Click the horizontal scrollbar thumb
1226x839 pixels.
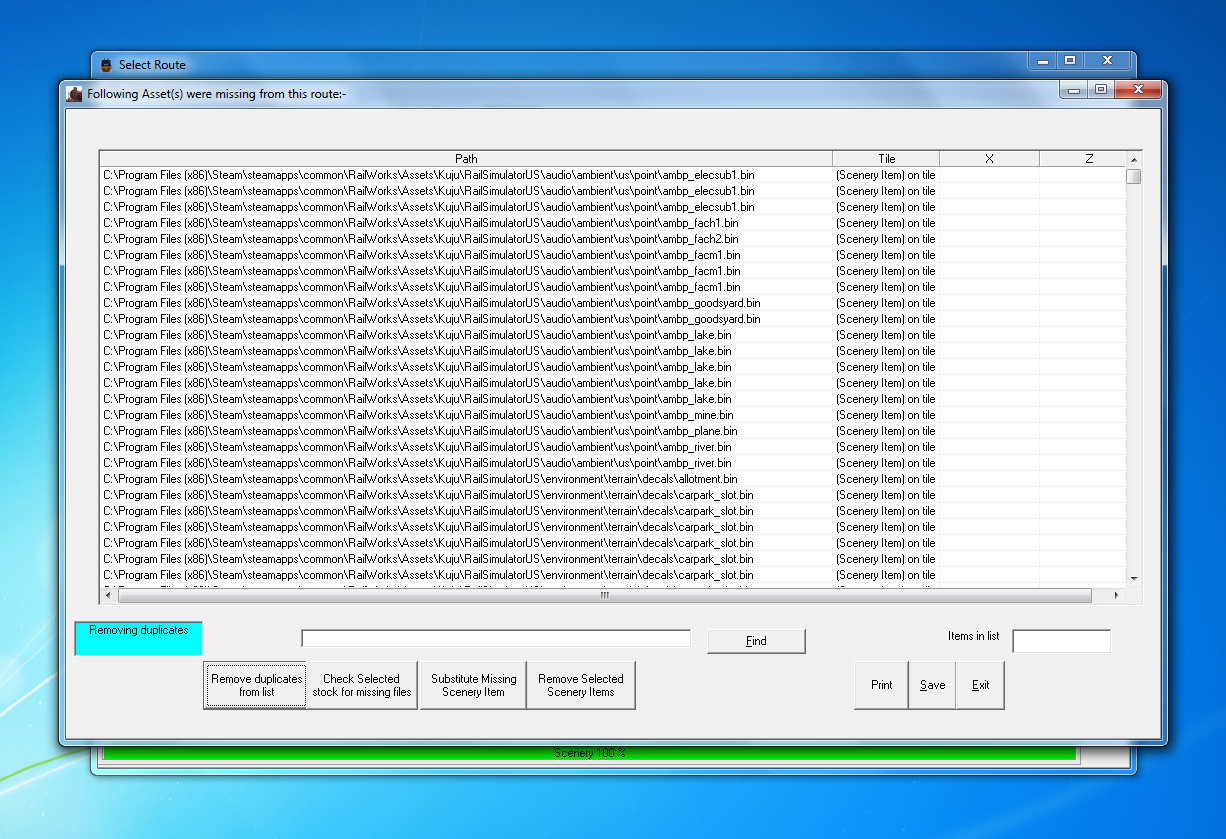click(604, 595)
